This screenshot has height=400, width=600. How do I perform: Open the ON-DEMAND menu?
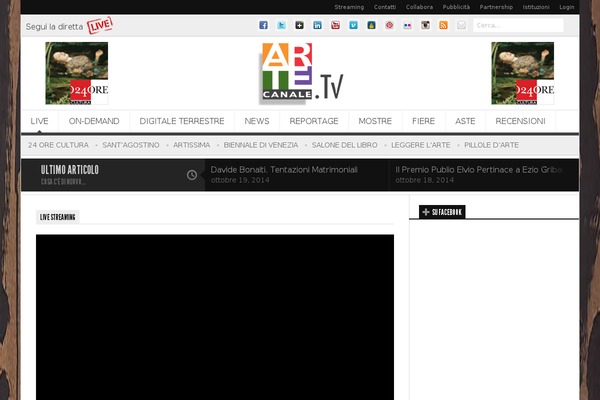[x=94, y=121]
